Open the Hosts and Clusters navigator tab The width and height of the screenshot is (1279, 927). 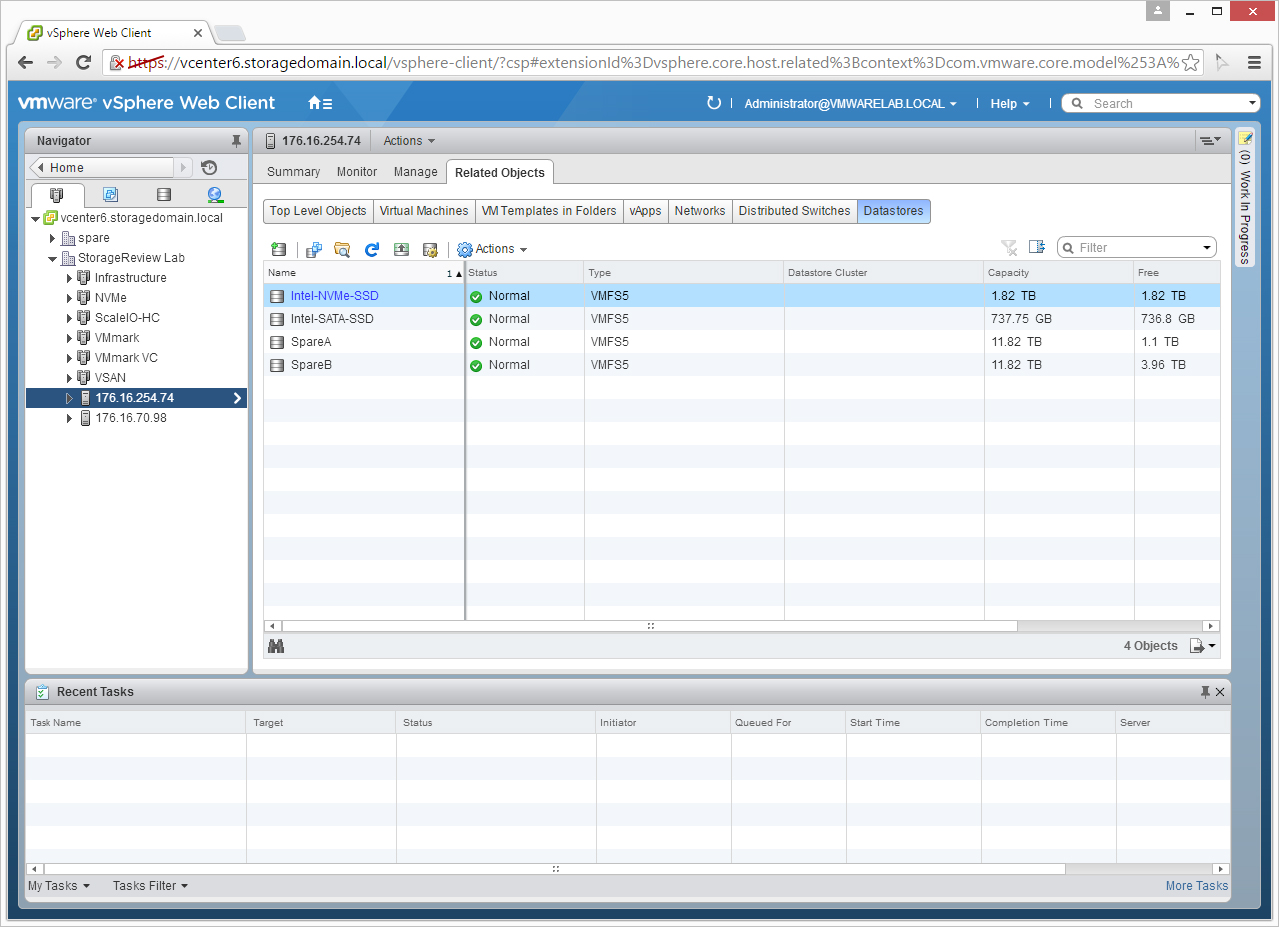[x=57, y=195]
